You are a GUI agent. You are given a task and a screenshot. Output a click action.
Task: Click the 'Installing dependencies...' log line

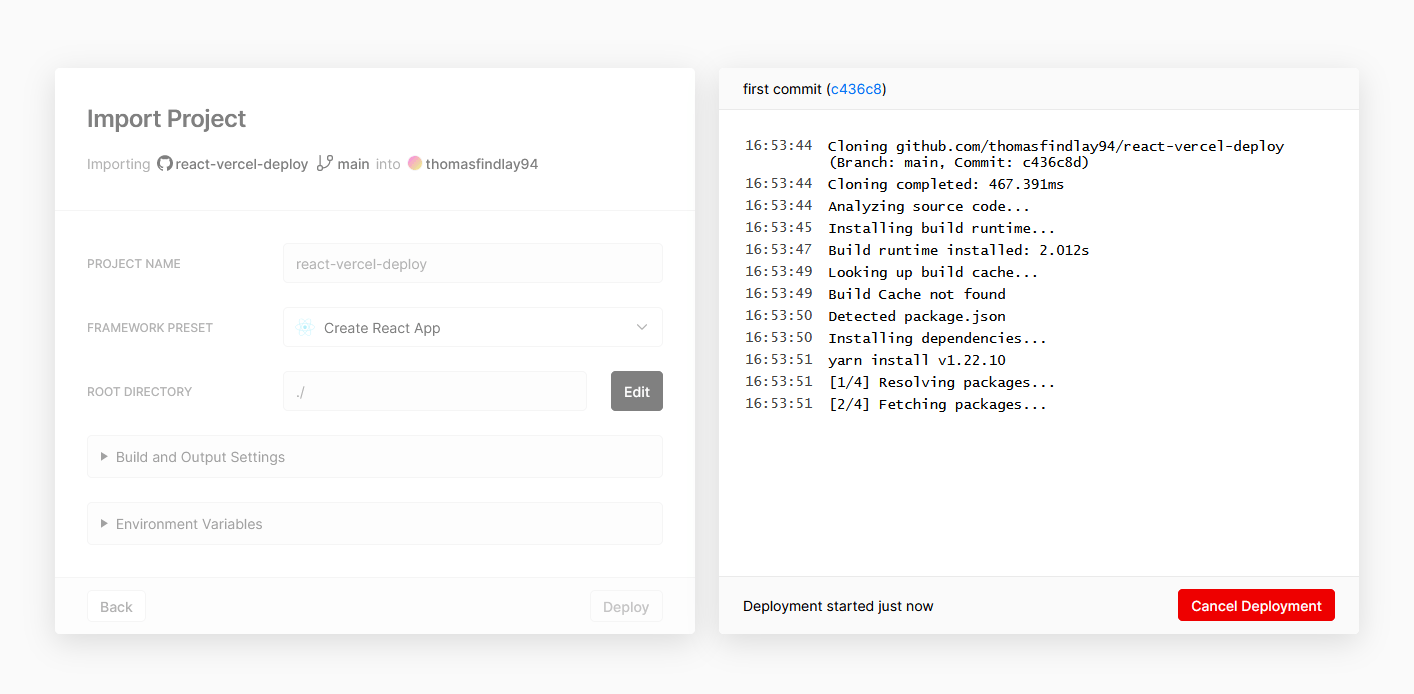938,338
